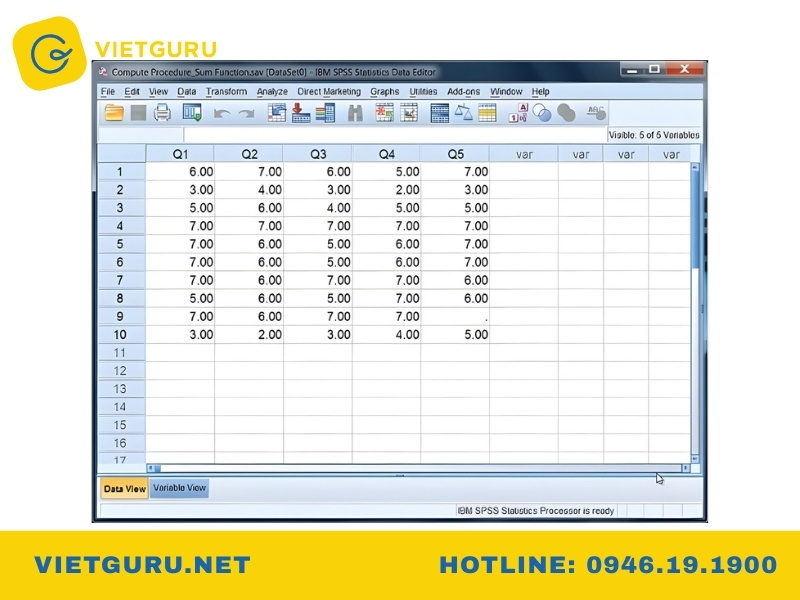Click Q3 value 4.00 in row 3
The image size is (800, 600).
(318, 208)
